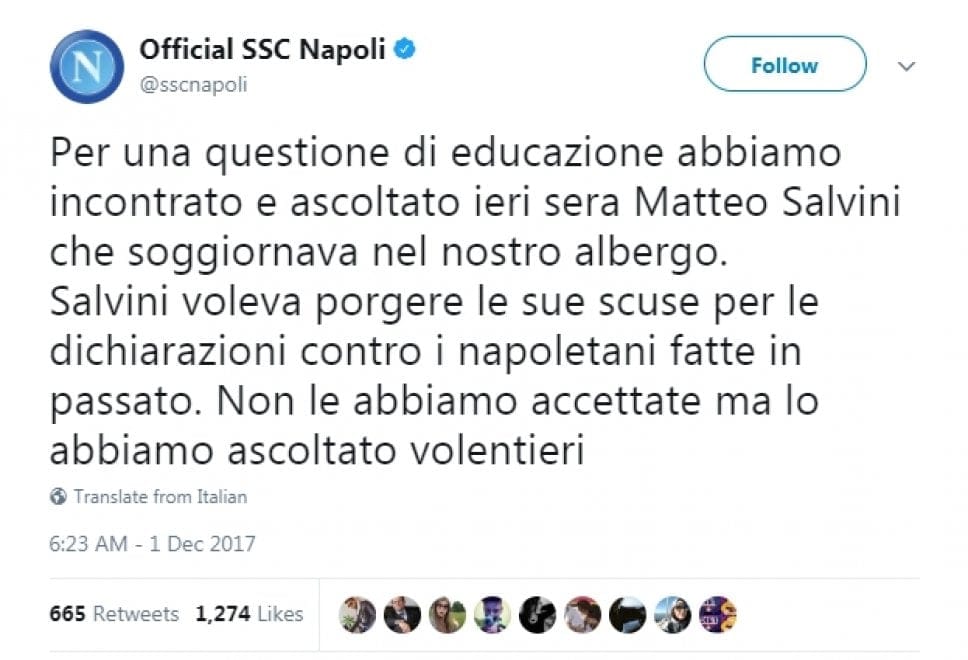968x660 pixels.
Task: Open the seventh liker's avatar
Action: pos(628,614)
